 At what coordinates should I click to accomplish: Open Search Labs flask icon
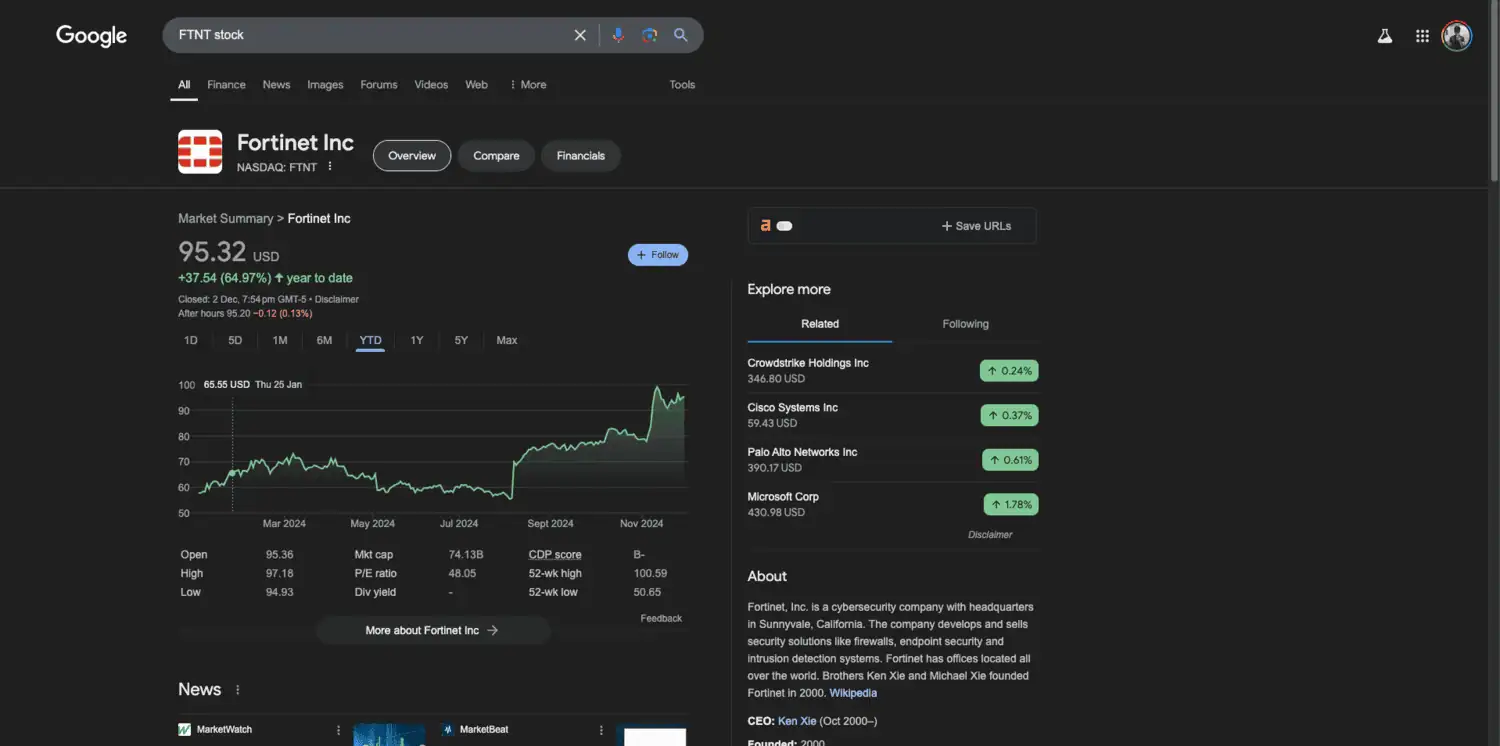pyautogui.click(x=1385, y=36)
